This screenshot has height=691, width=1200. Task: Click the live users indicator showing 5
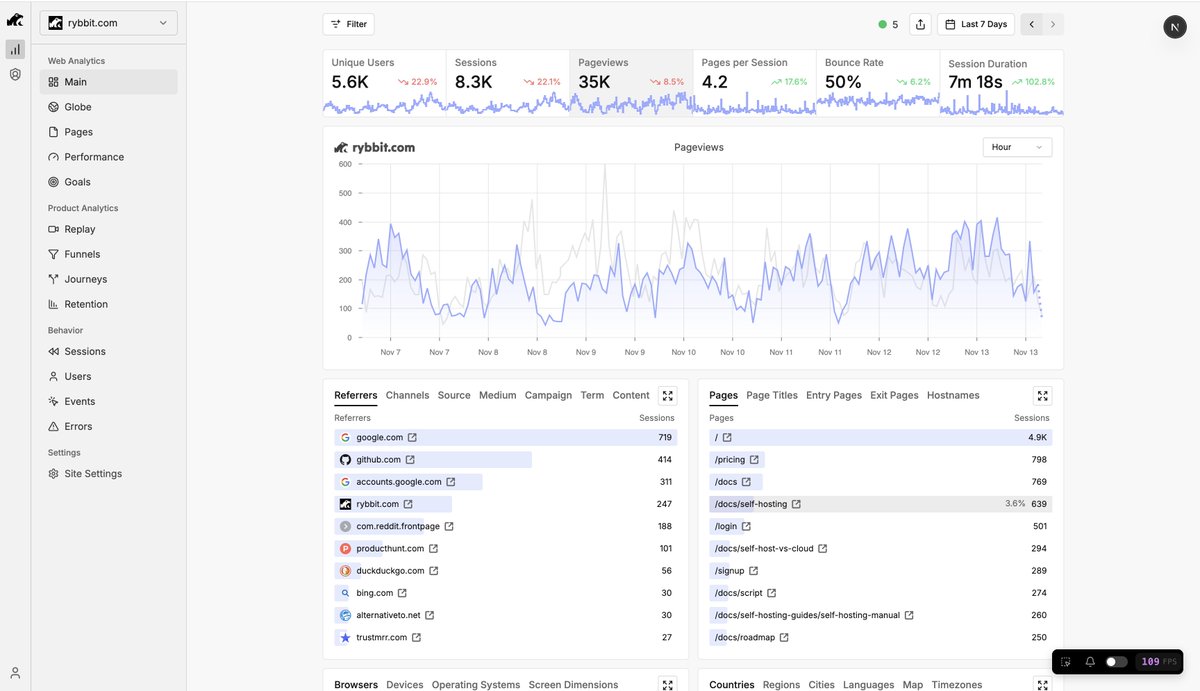click(x=888, y=24)
